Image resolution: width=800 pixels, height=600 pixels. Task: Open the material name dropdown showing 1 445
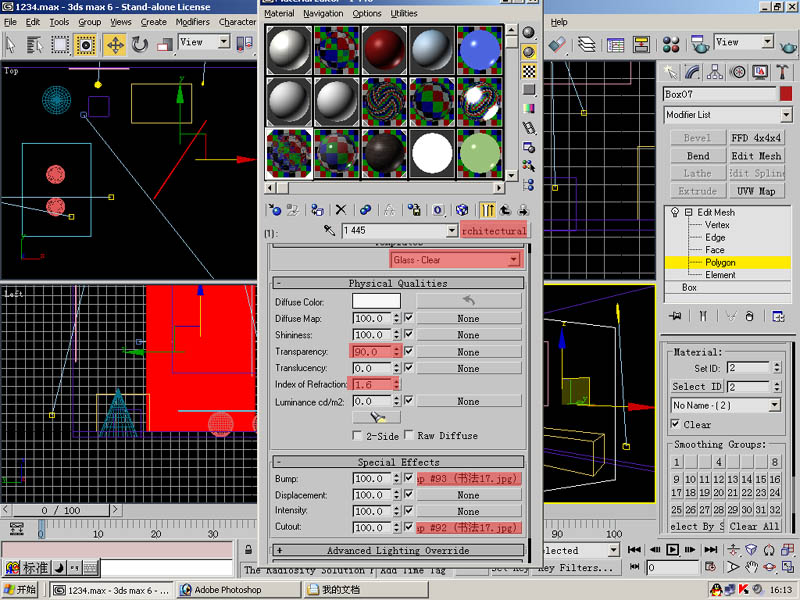452,231
